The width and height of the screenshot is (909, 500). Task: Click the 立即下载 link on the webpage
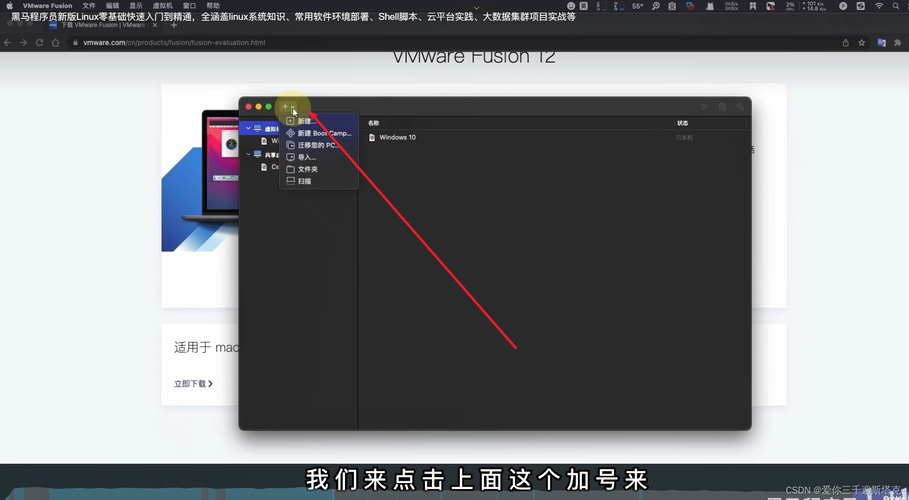coord(193,383)
